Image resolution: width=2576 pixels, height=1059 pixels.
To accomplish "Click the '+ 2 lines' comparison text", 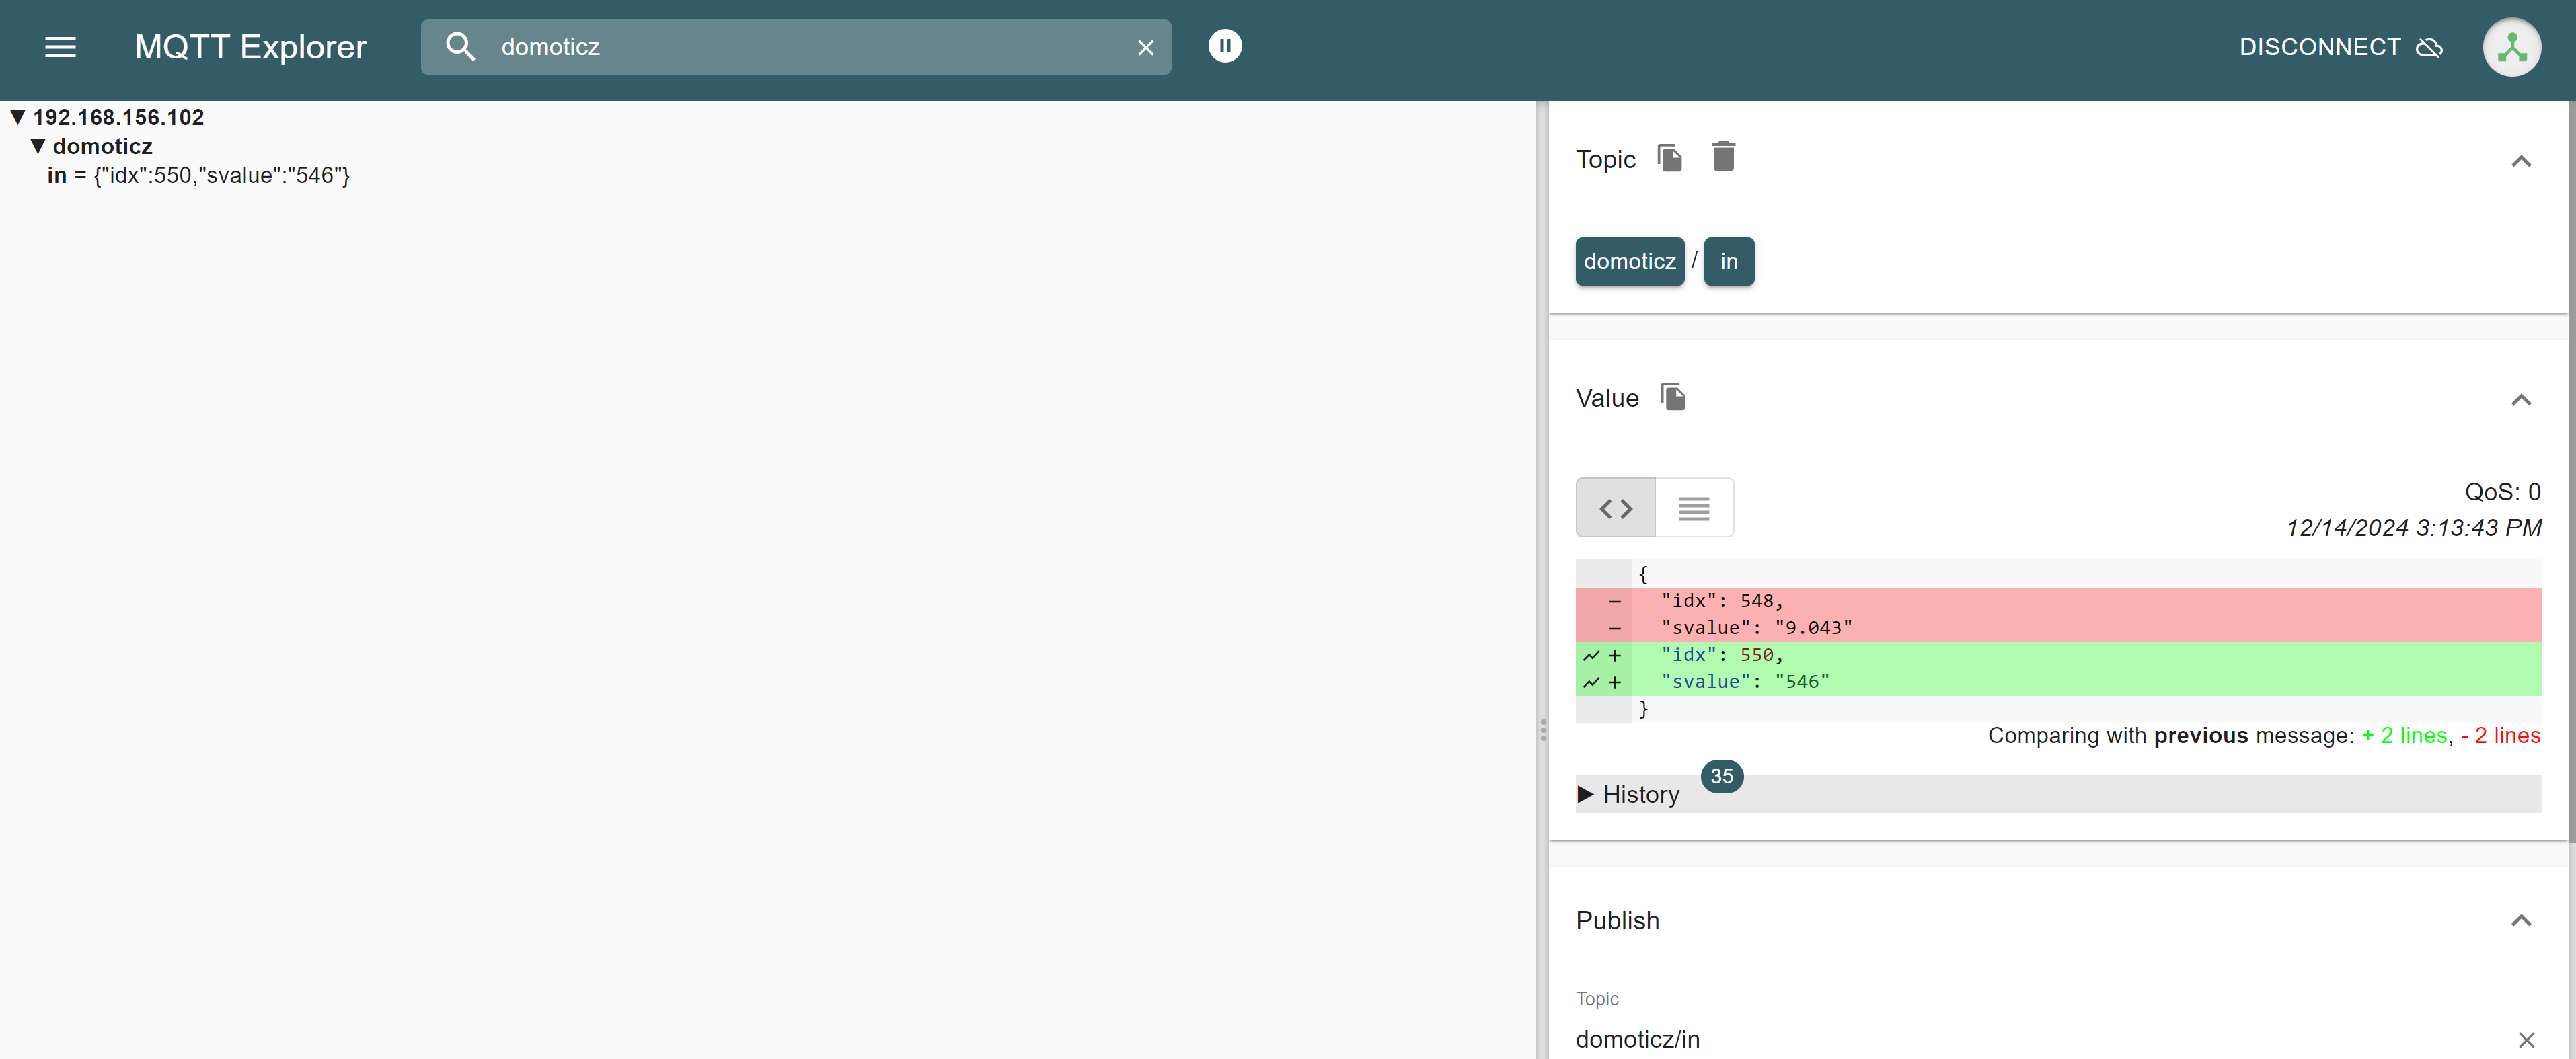I will 2404,736.
